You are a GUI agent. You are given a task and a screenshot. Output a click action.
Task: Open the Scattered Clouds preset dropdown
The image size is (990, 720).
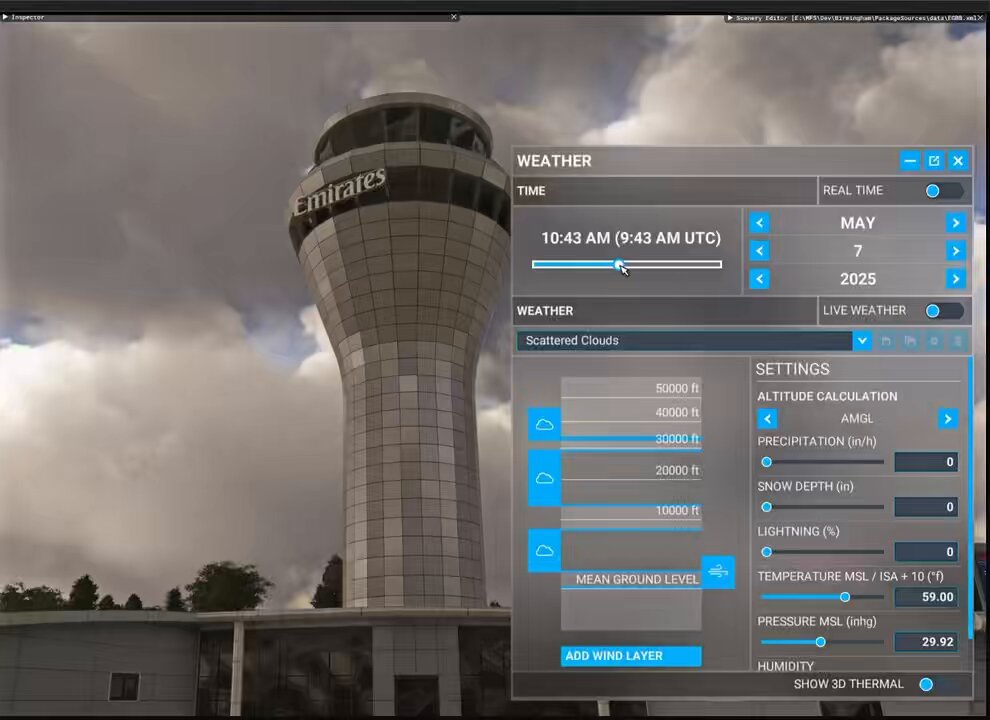click(862, 341)
